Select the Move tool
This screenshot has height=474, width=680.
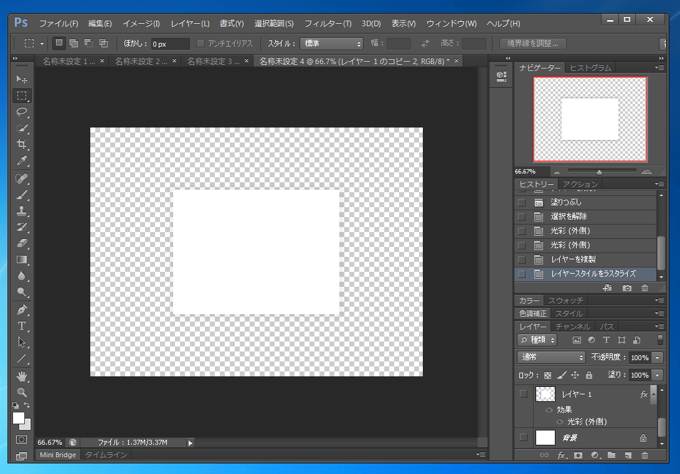[21, 79]
